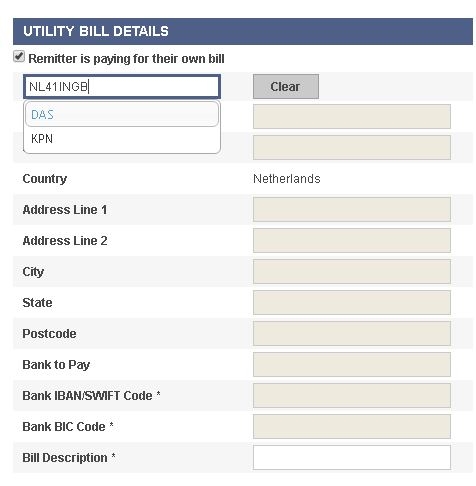Image resolution: width=476 pixels, height=486 pixels.
Task: Click the Country label
Action: pos(45,179)
